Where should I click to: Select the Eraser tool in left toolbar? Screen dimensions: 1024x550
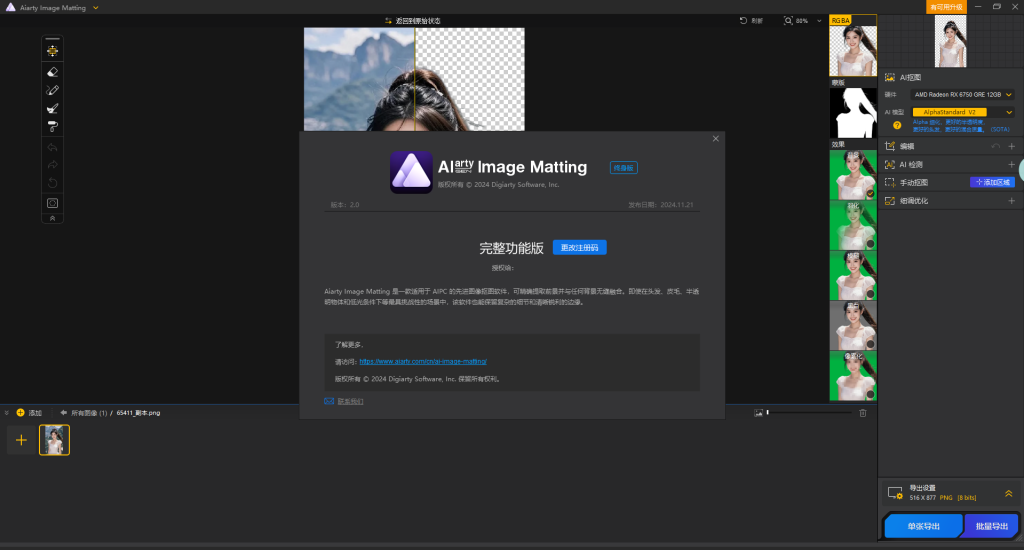click(53, 72)
